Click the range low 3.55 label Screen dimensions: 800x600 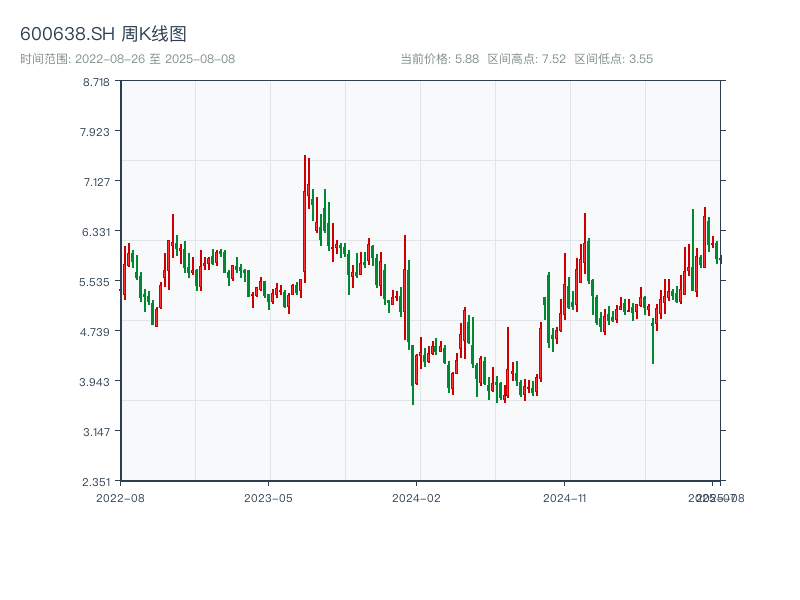[x=613, y=59]
